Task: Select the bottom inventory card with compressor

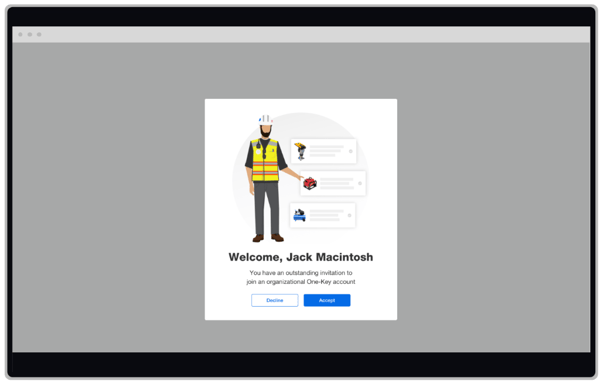Action: (x=323, y=215)
